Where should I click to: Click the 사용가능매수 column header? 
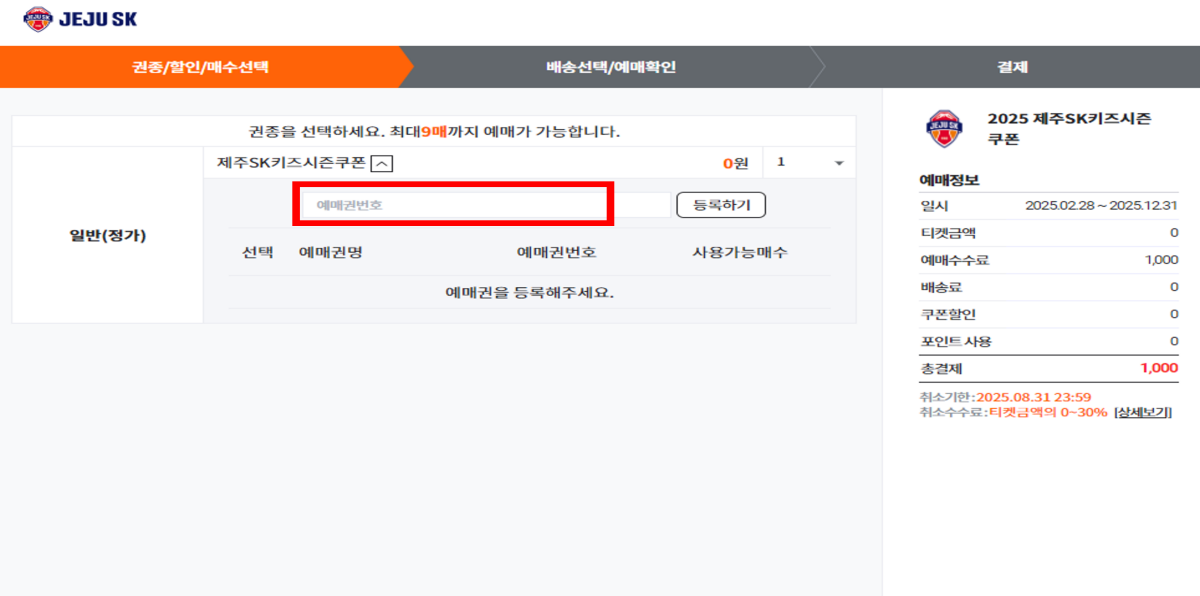[x=740, y=252]
